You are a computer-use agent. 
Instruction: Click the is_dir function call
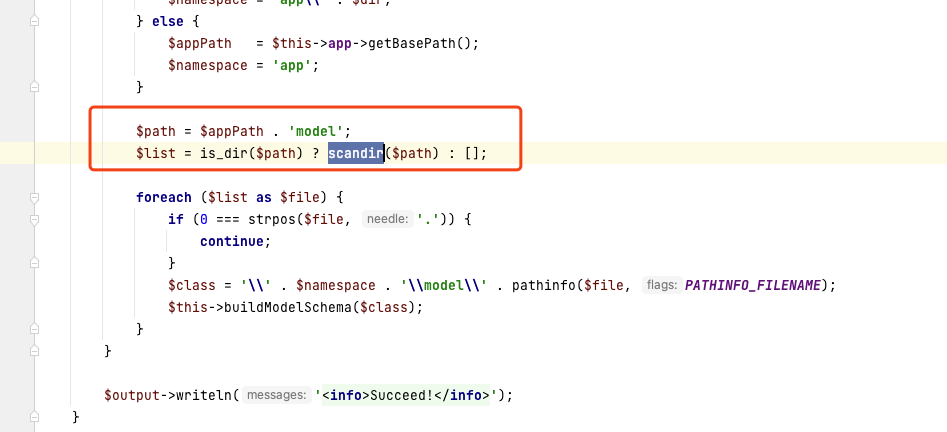pyautogui.click(x=224, y=153)
